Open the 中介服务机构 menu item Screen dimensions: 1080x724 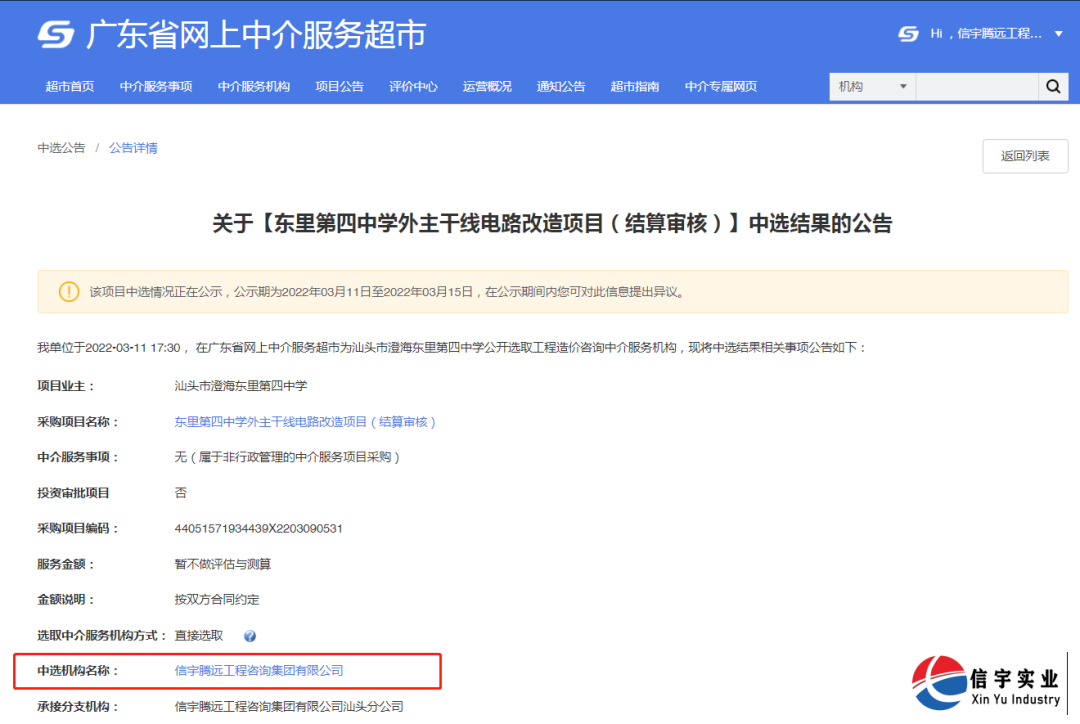(x=254, y=87)
